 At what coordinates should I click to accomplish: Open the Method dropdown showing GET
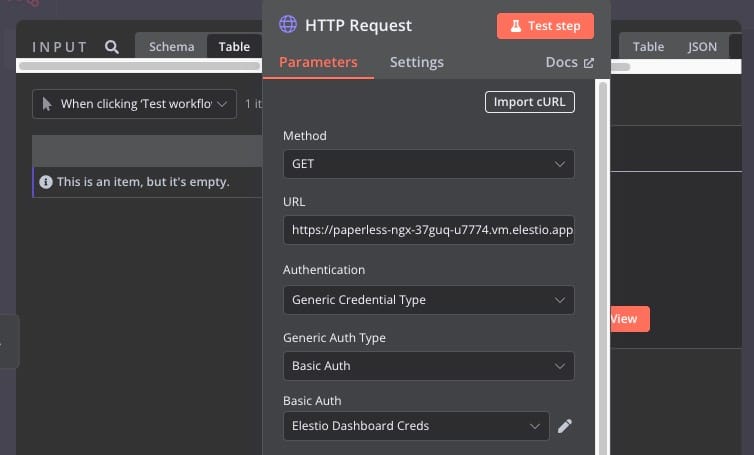(428, 163)
